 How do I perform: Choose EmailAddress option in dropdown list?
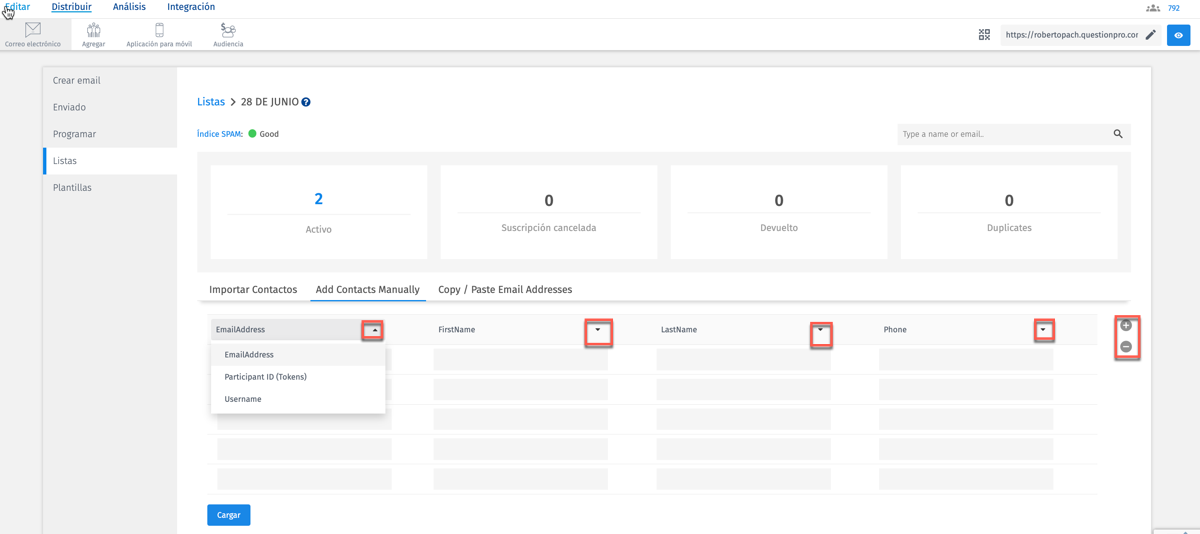click(x=298, y=355)
